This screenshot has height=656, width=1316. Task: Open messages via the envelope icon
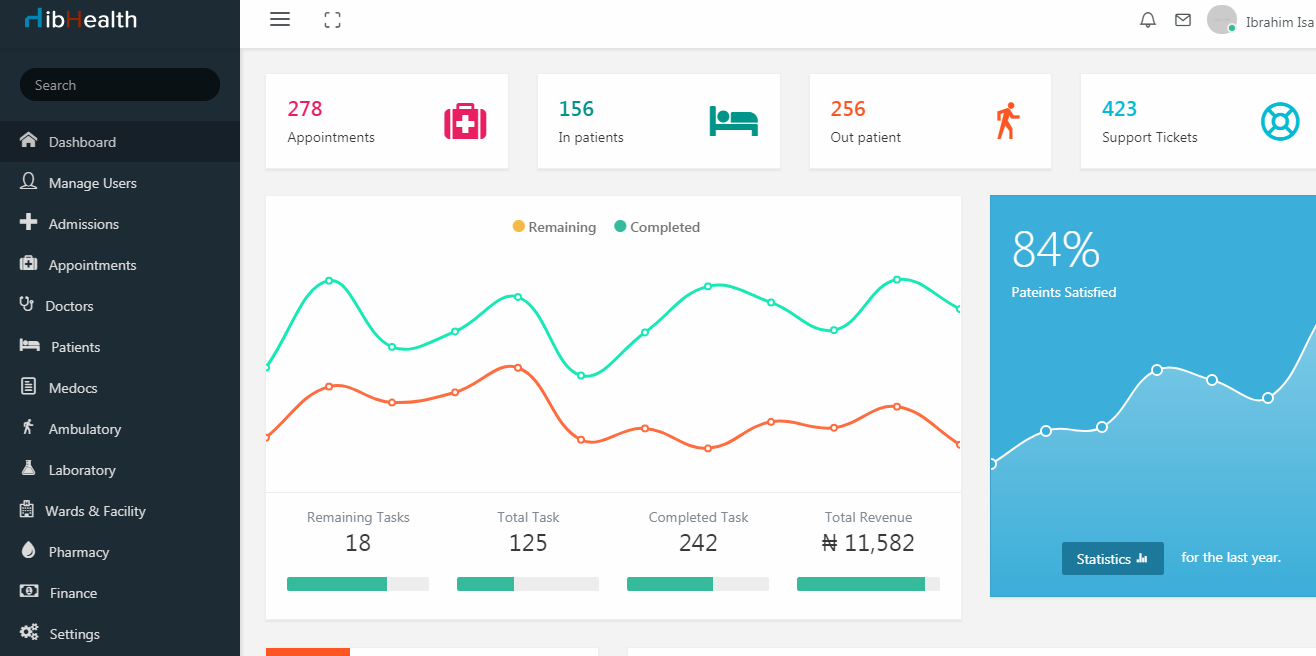(x=1183, y=19)
